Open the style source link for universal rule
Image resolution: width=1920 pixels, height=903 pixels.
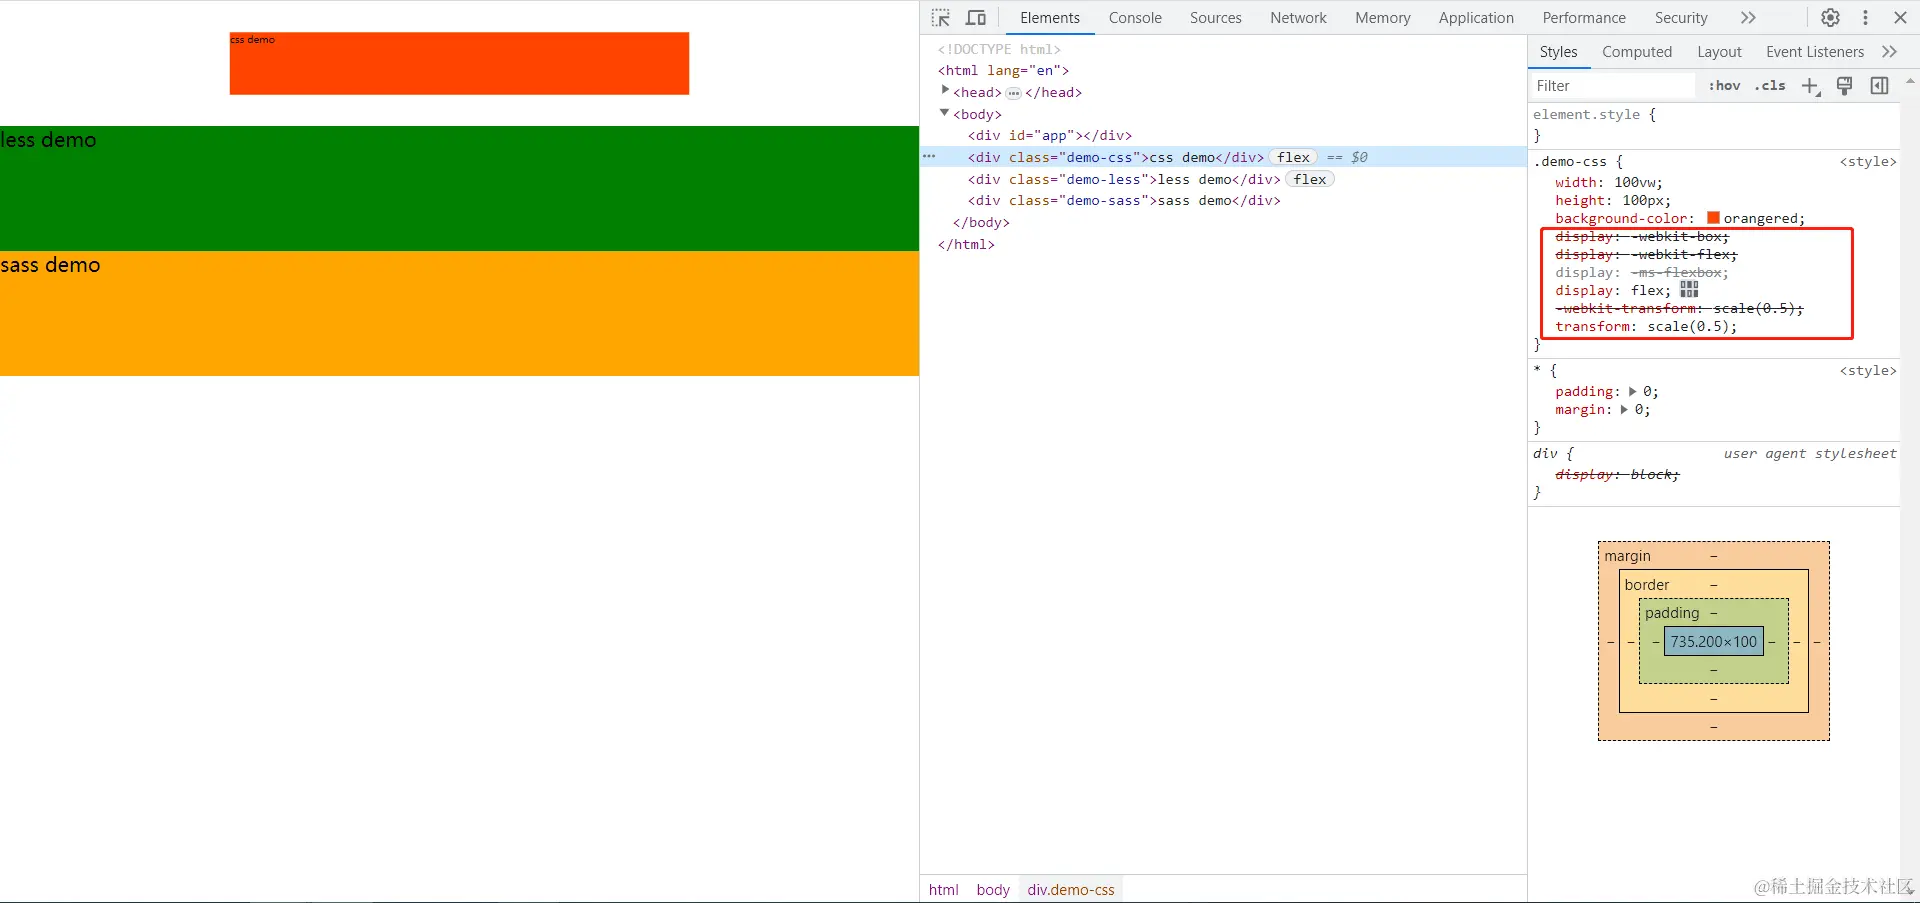(1868, 371)
